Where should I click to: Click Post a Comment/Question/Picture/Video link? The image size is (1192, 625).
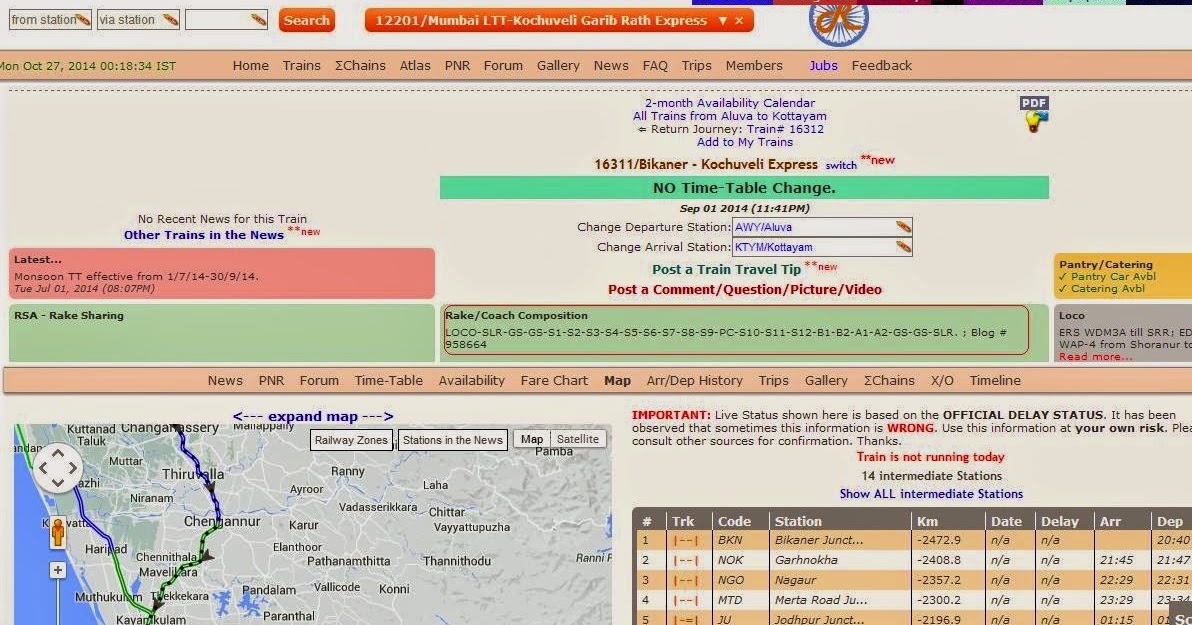pos(745,289)
